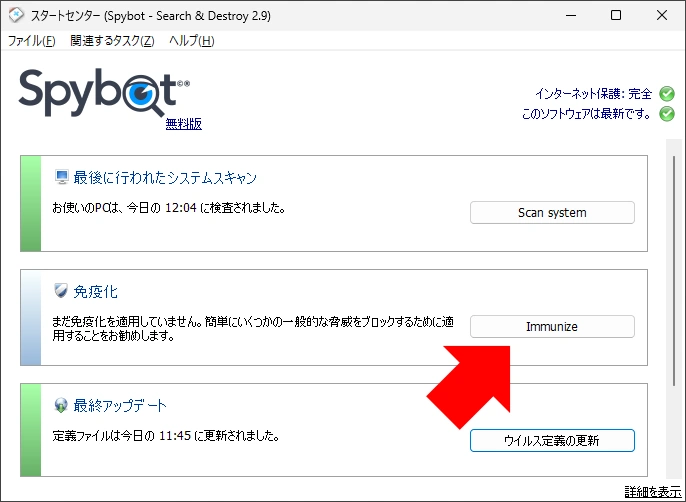Open the 関連するタスク(Z) menu
Screen dimensions: 686x502
point(112,41)
